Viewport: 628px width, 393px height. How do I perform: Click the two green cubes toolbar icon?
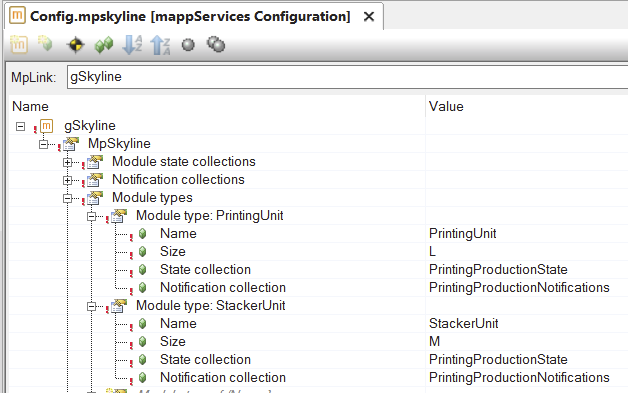pyautogui.click(x=104, y=45)
